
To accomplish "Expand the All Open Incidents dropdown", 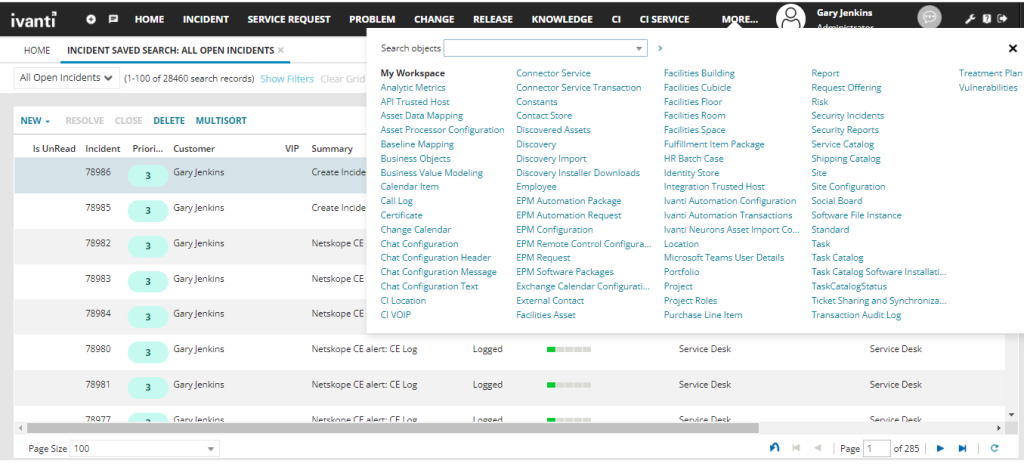I will click(67, 78).
